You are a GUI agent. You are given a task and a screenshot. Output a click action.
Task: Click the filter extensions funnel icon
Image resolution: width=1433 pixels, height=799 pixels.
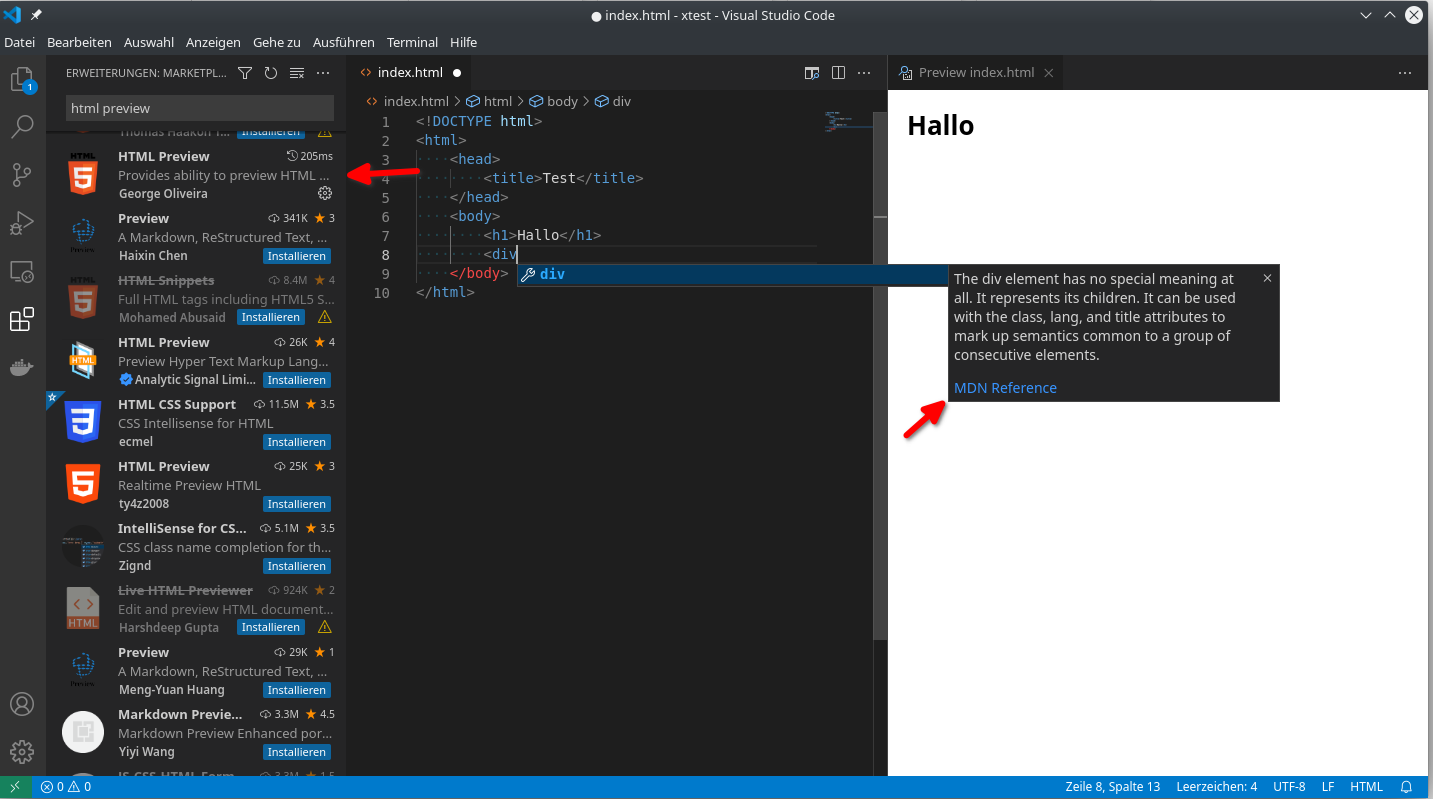pos(245,73)
